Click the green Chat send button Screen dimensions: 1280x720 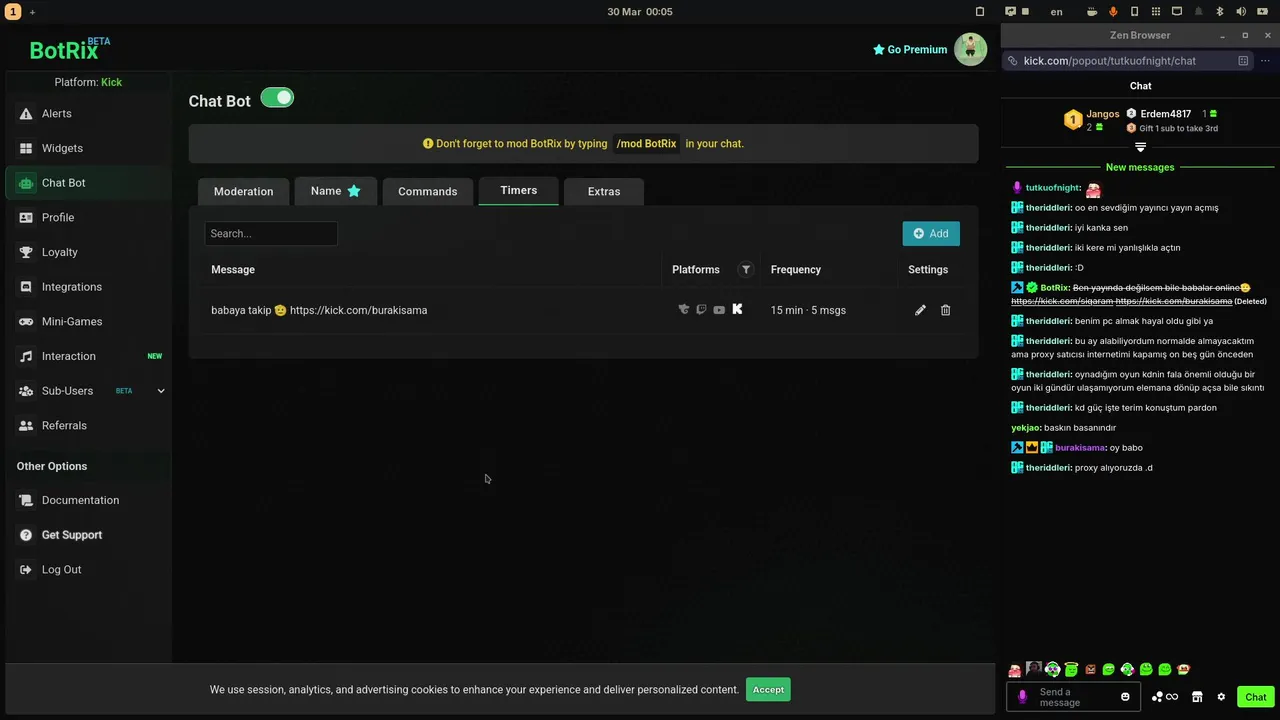tap(1256, 697)
